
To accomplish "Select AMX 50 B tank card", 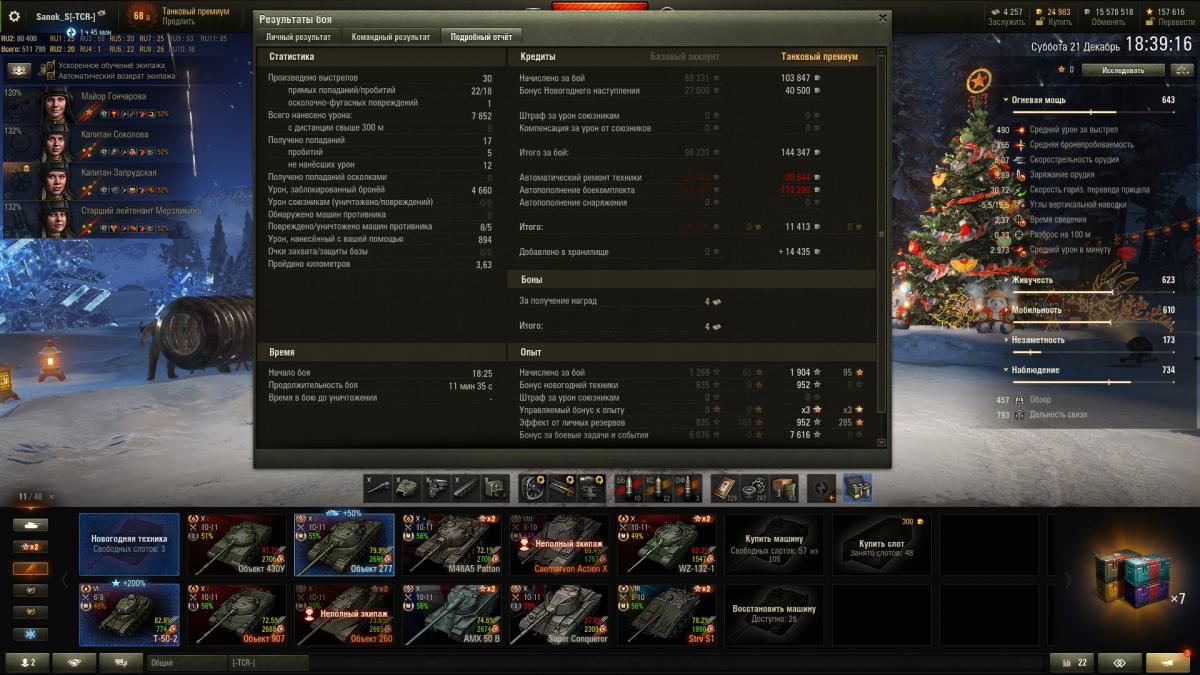I will coord(452,613).
